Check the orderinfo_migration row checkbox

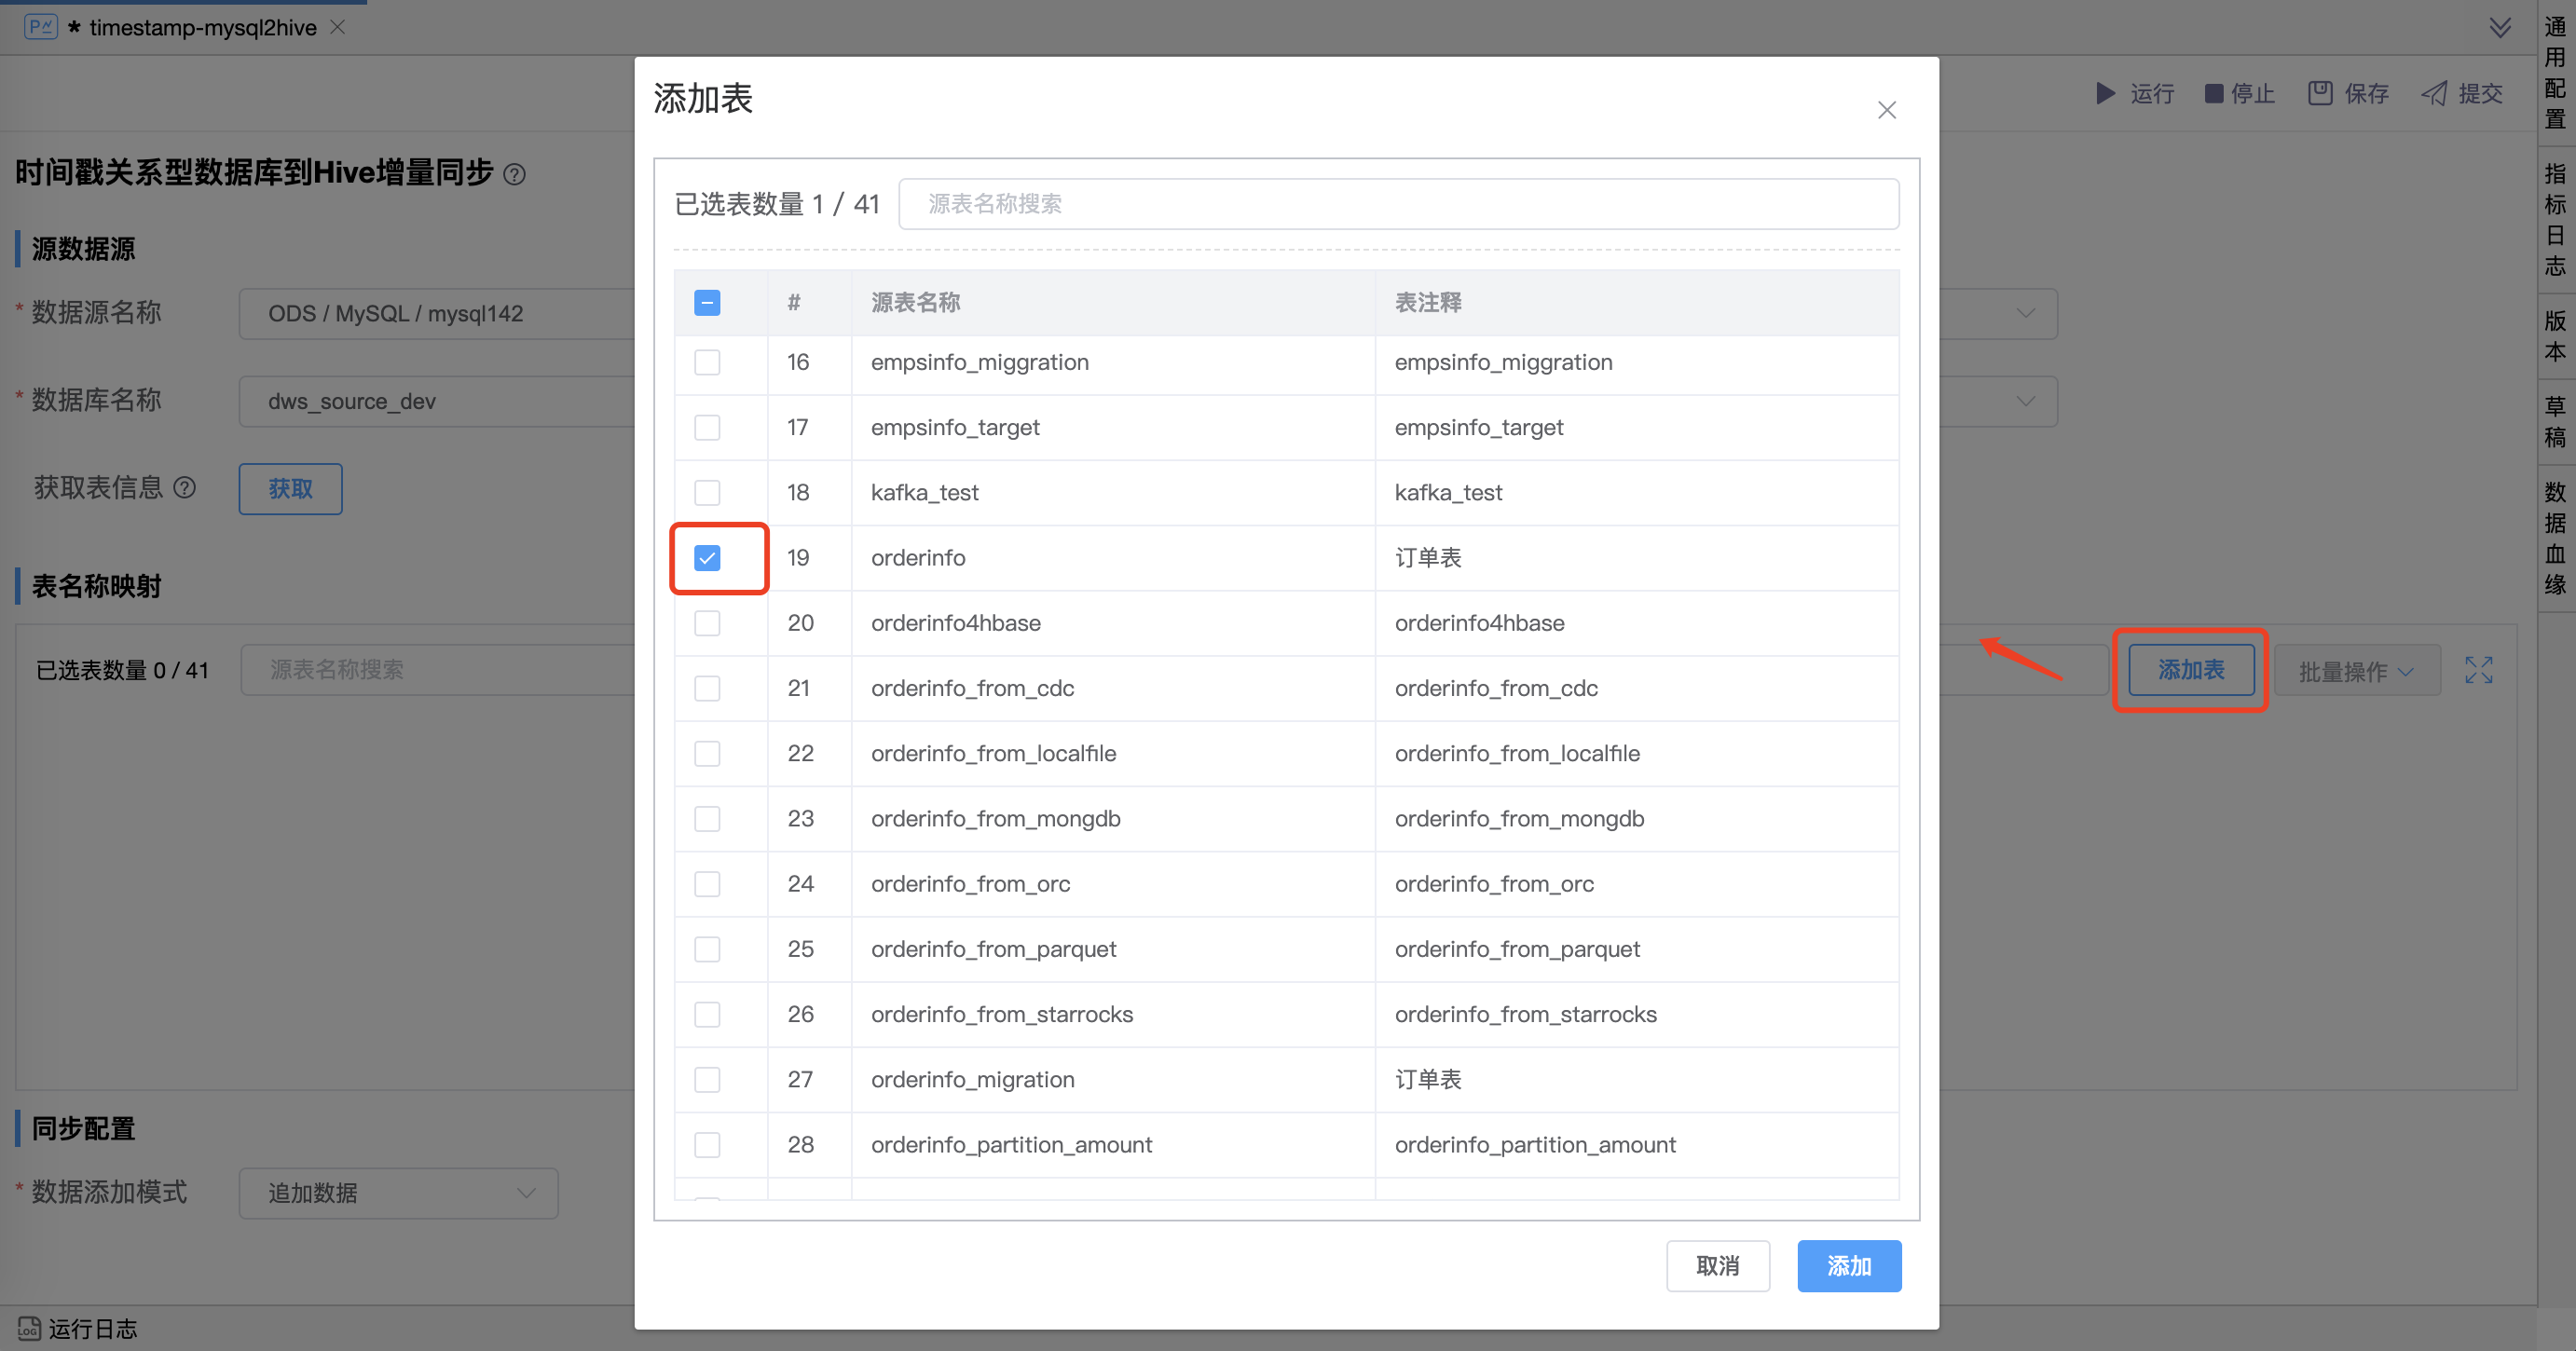pos(707,1080)
